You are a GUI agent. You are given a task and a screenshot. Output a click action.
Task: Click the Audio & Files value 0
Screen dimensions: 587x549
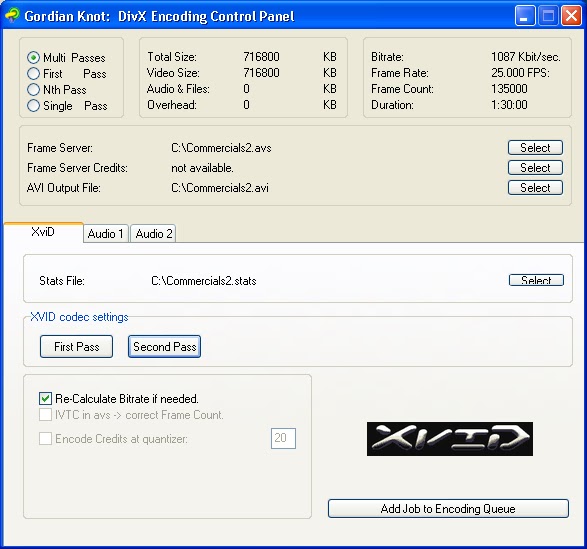click(246, 89)
